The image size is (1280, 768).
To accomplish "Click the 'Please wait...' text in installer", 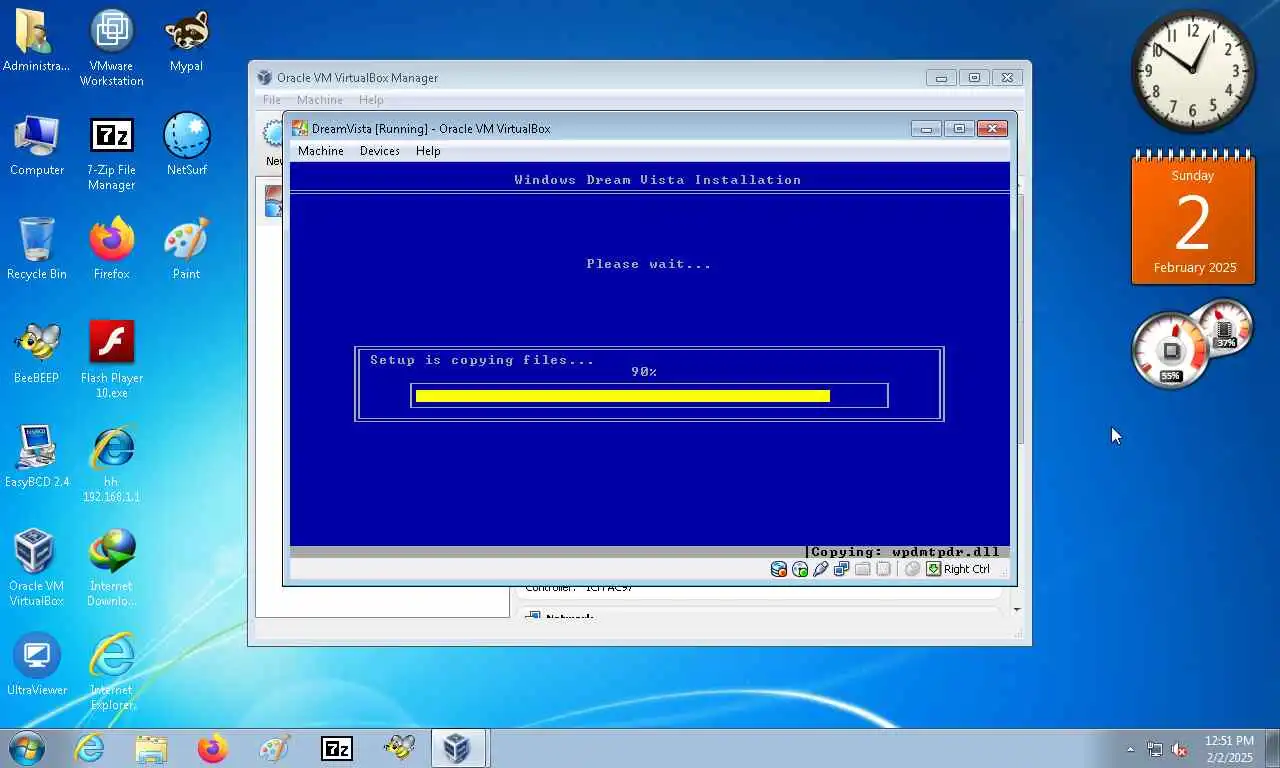I will point(649,264).
